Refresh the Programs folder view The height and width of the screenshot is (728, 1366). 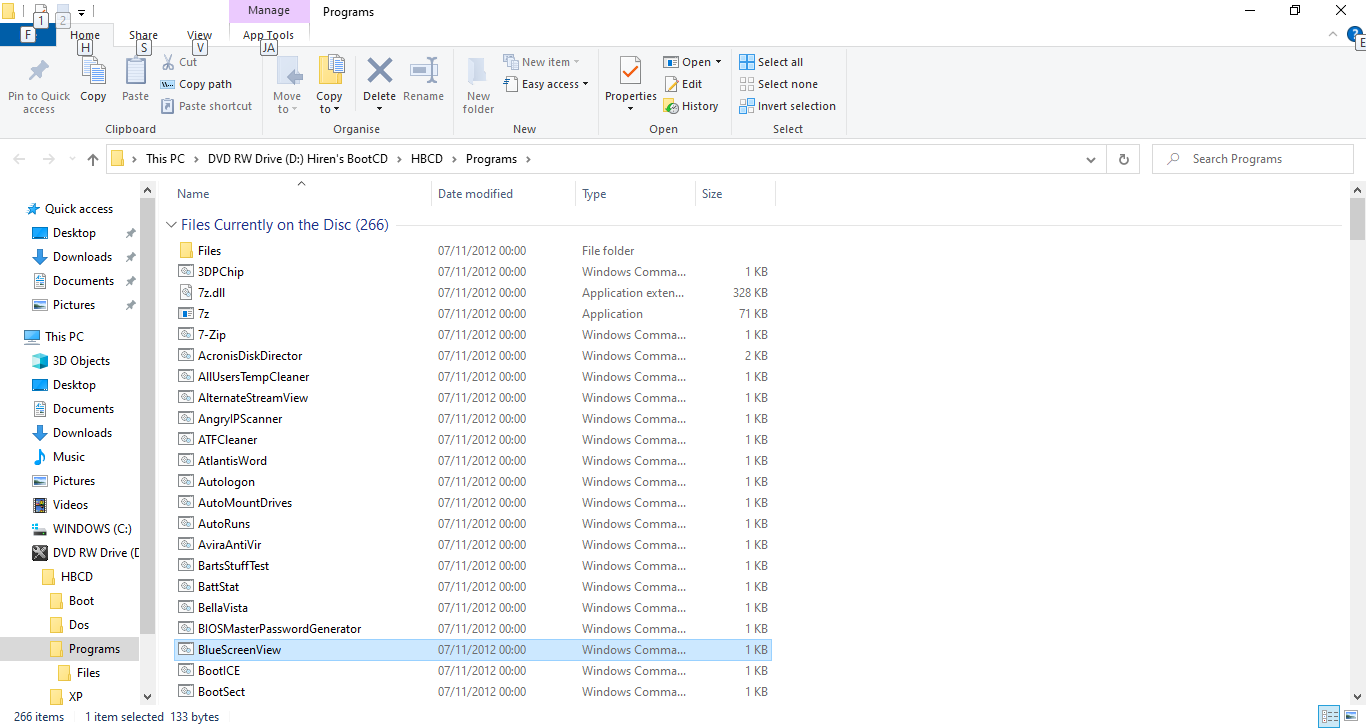pyautogui.click(x=1123, y=159)
